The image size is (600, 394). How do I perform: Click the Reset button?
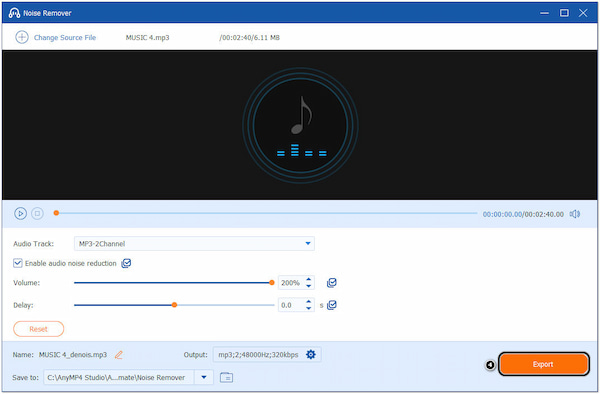(39, 329)
